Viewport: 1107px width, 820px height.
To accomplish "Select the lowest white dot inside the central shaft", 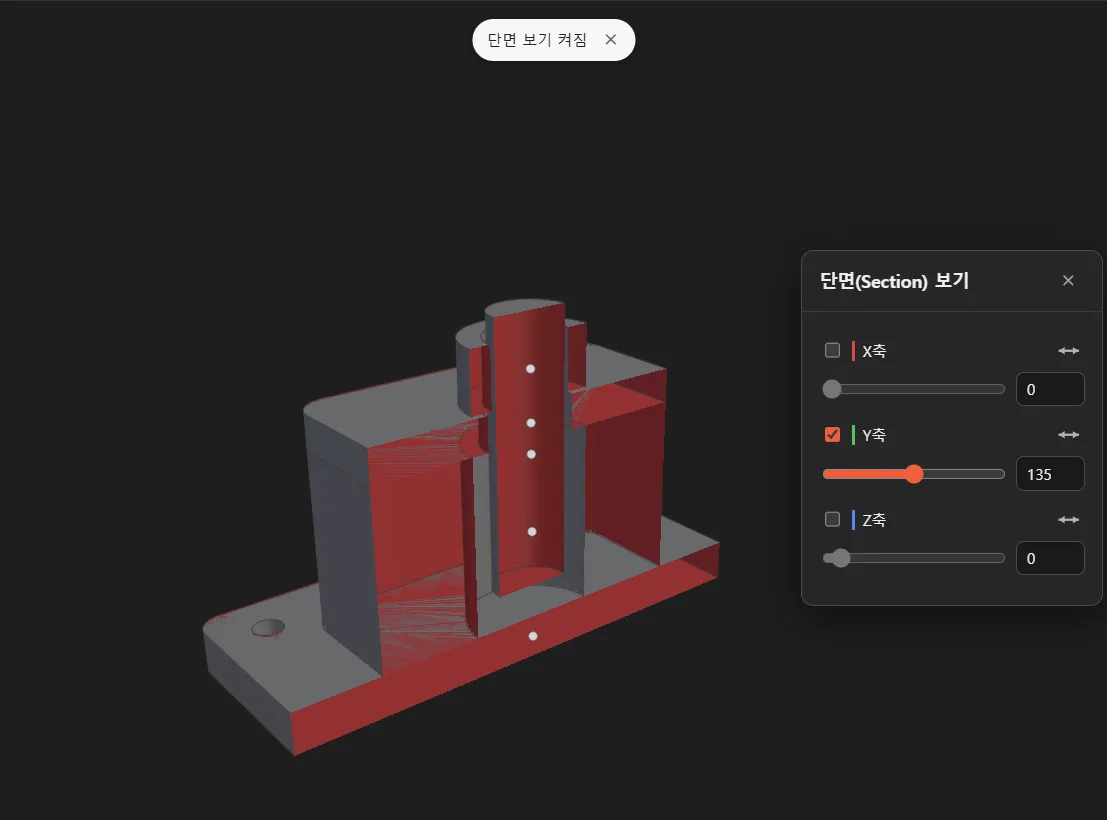I will 532,532.
